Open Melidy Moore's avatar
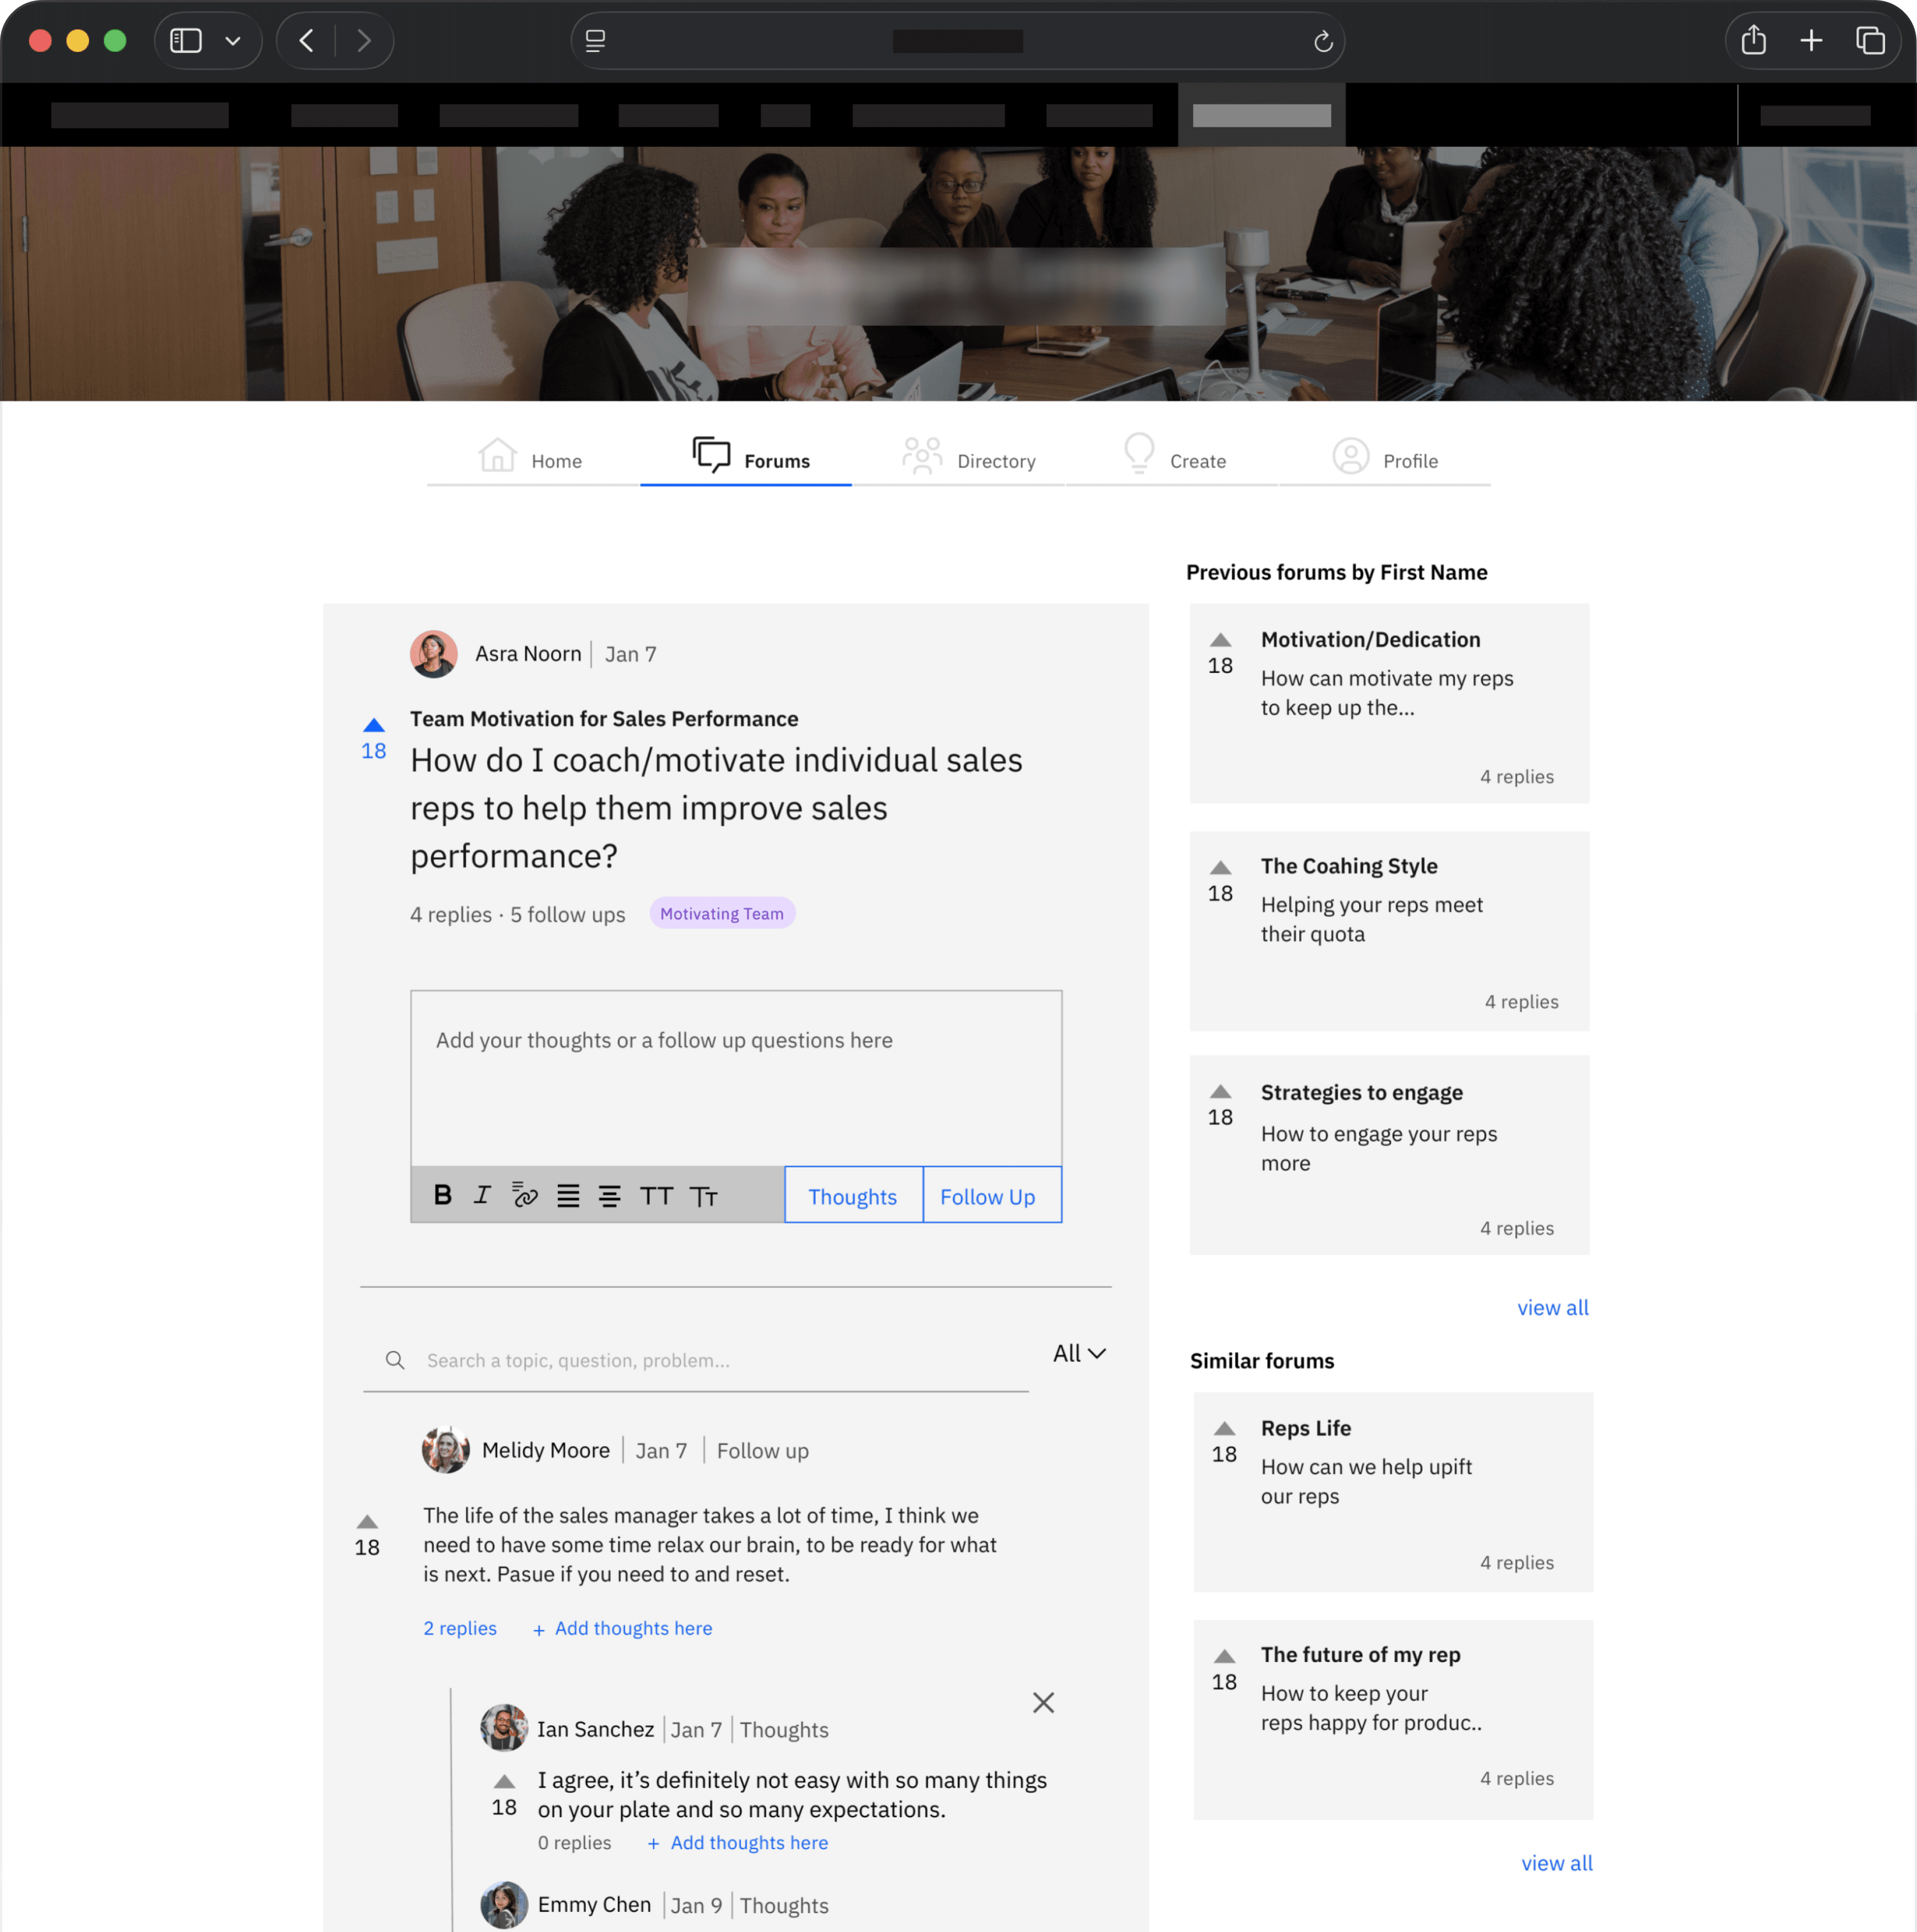This screenshot has height=1932, width=1917. (445, 1450)
